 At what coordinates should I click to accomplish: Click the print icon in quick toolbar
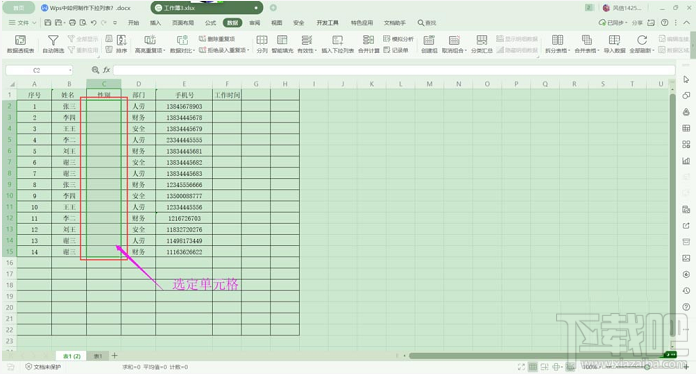(x=72, y=23)
